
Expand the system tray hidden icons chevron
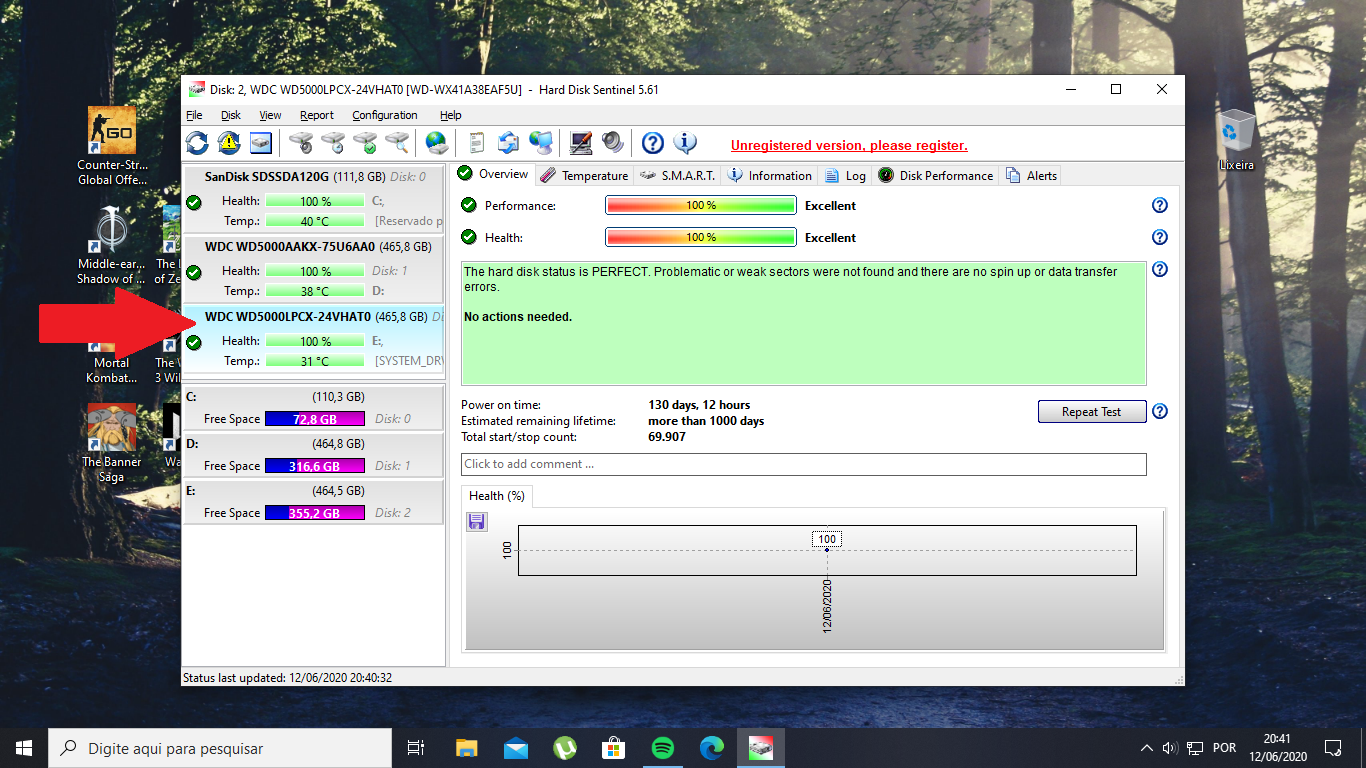pyautogui.click(x=1147, y=748)
